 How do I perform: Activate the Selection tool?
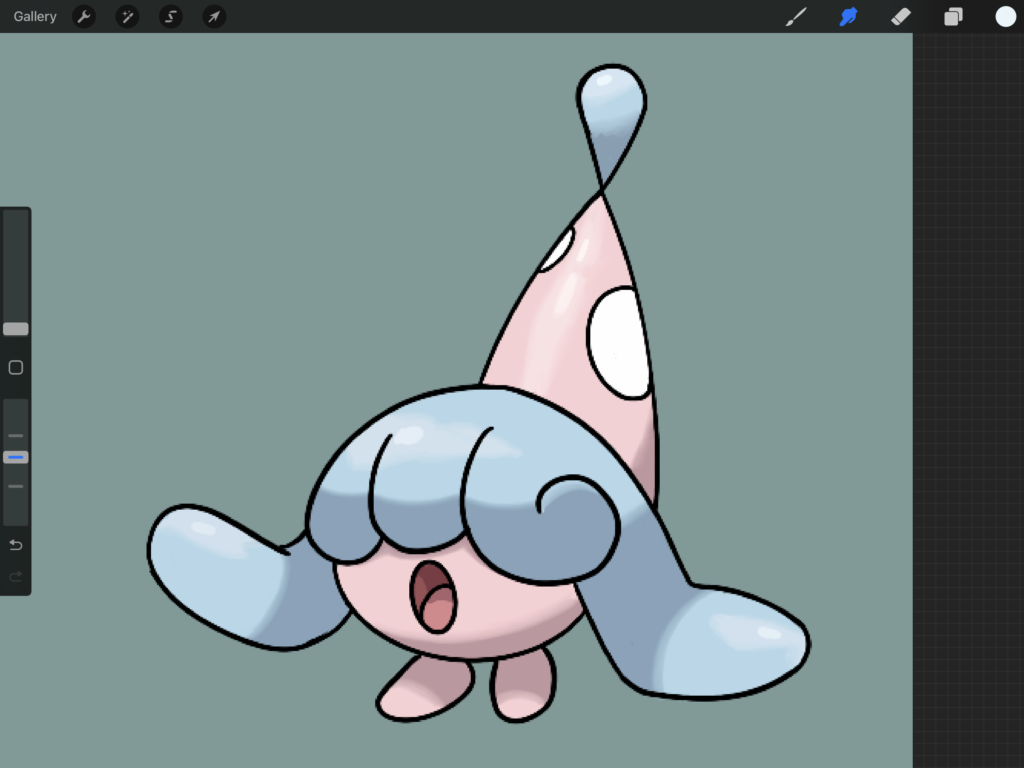(170, 16)
